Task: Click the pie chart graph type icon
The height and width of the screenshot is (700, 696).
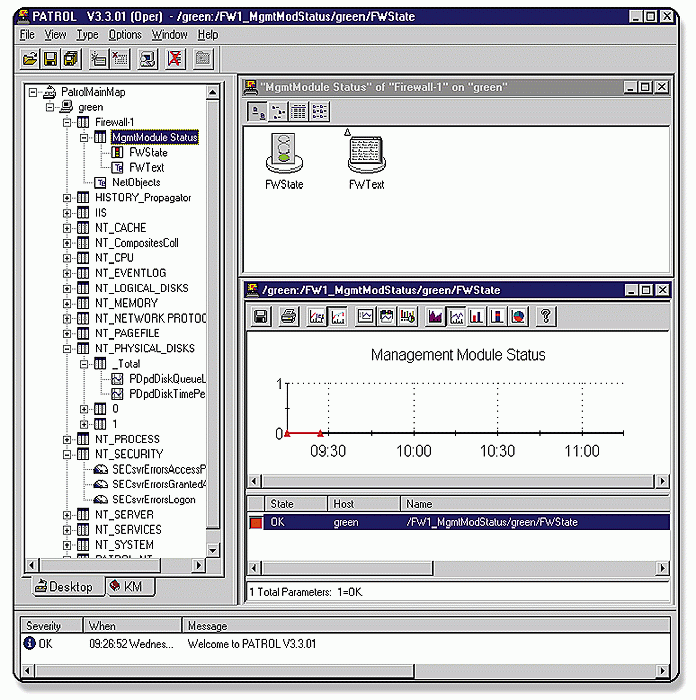Action: click(x=518, y=317)
